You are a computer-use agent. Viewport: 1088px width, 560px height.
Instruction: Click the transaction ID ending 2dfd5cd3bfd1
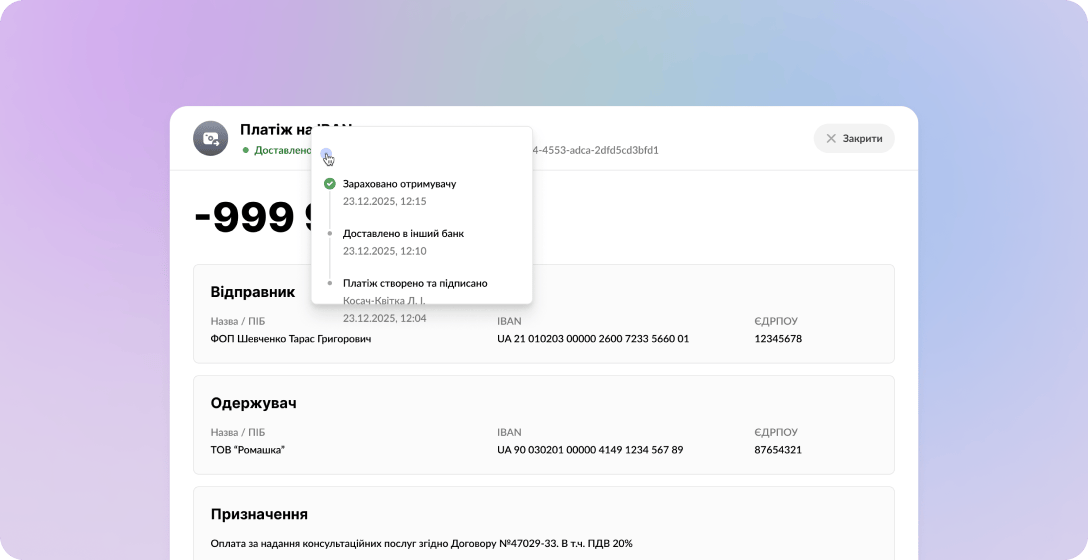click(595, 150)
